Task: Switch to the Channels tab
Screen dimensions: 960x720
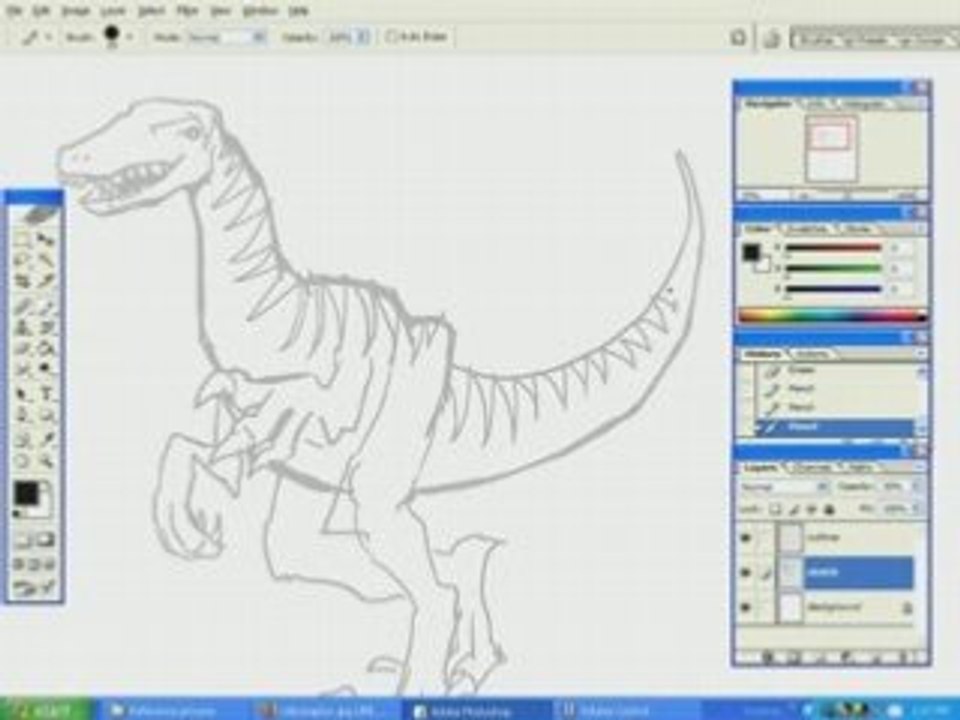Action: pyautogui.click(x=812, y=468)
